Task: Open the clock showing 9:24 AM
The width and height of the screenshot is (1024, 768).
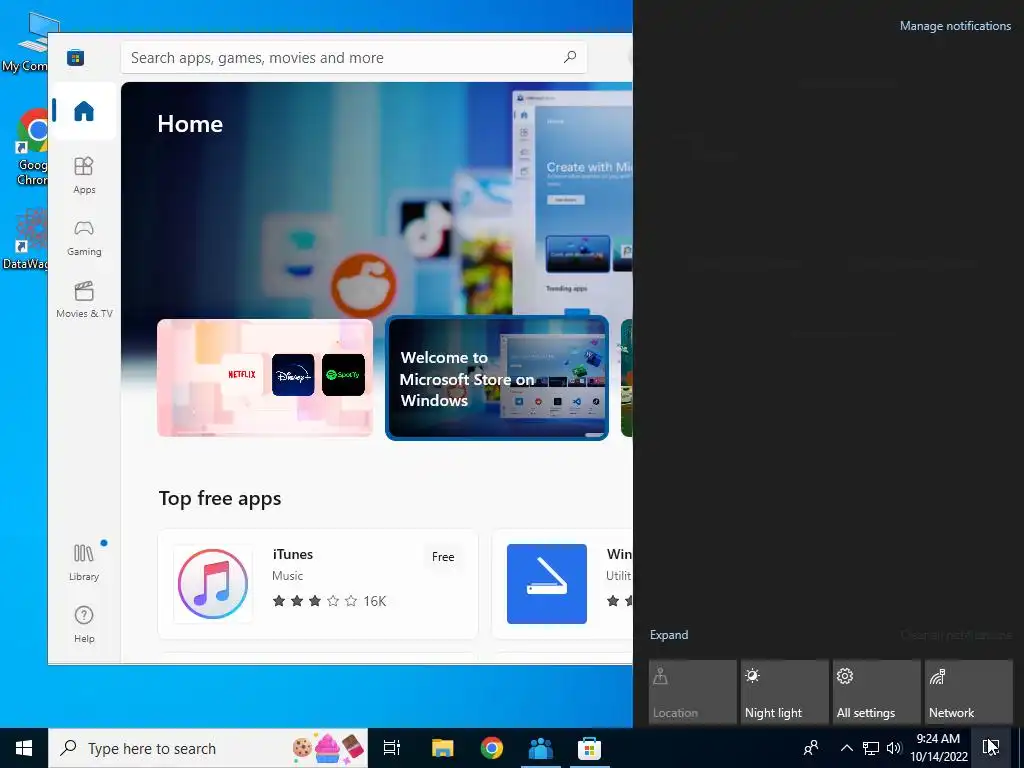Action: pyautogui.click(x=938, y=748)
